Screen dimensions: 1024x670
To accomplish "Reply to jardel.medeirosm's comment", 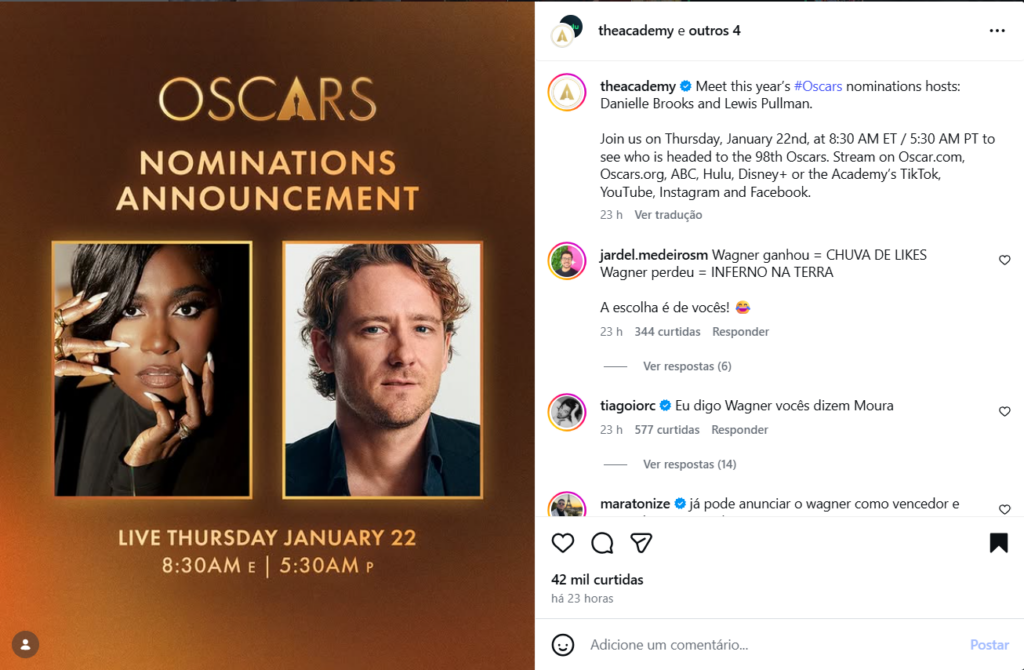I will click(740, 332).
